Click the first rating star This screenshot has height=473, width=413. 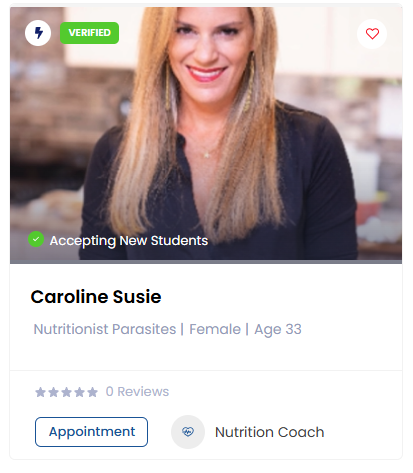click(x=40, y=392)
